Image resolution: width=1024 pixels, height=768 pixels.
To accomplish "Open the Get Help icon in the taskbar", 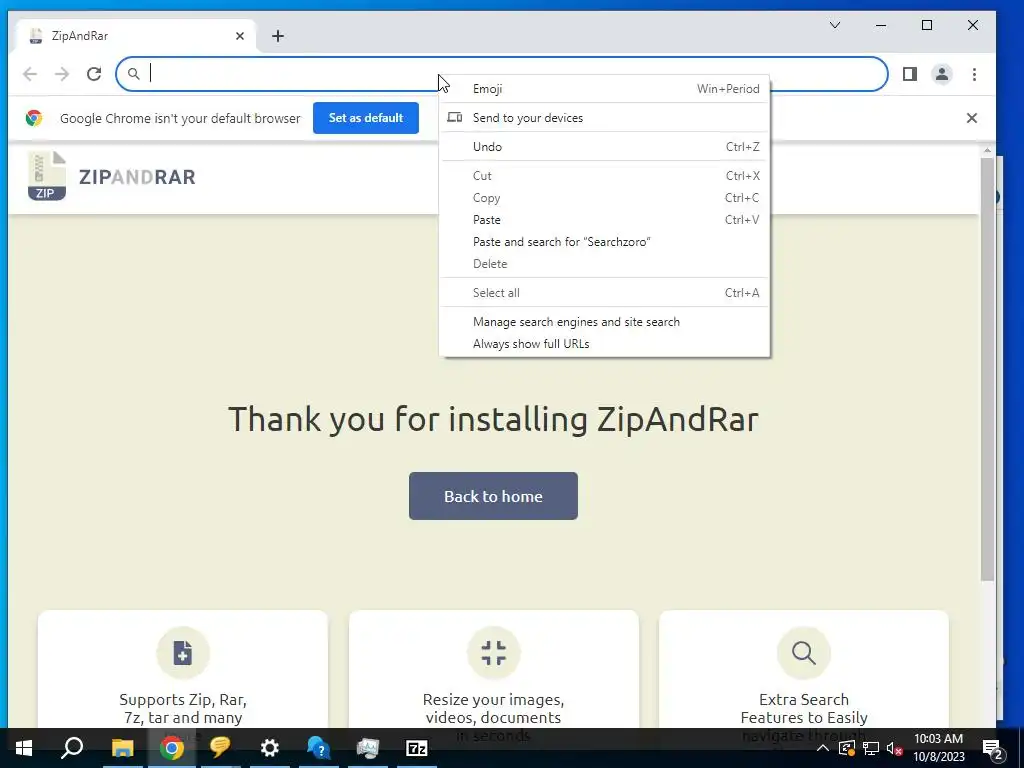I will pyautogui.click(x=319, y=748).
